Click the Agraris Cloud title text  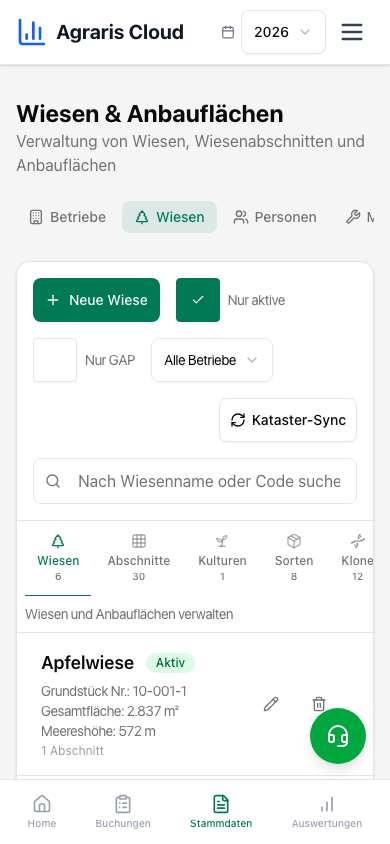pos(120,32)
